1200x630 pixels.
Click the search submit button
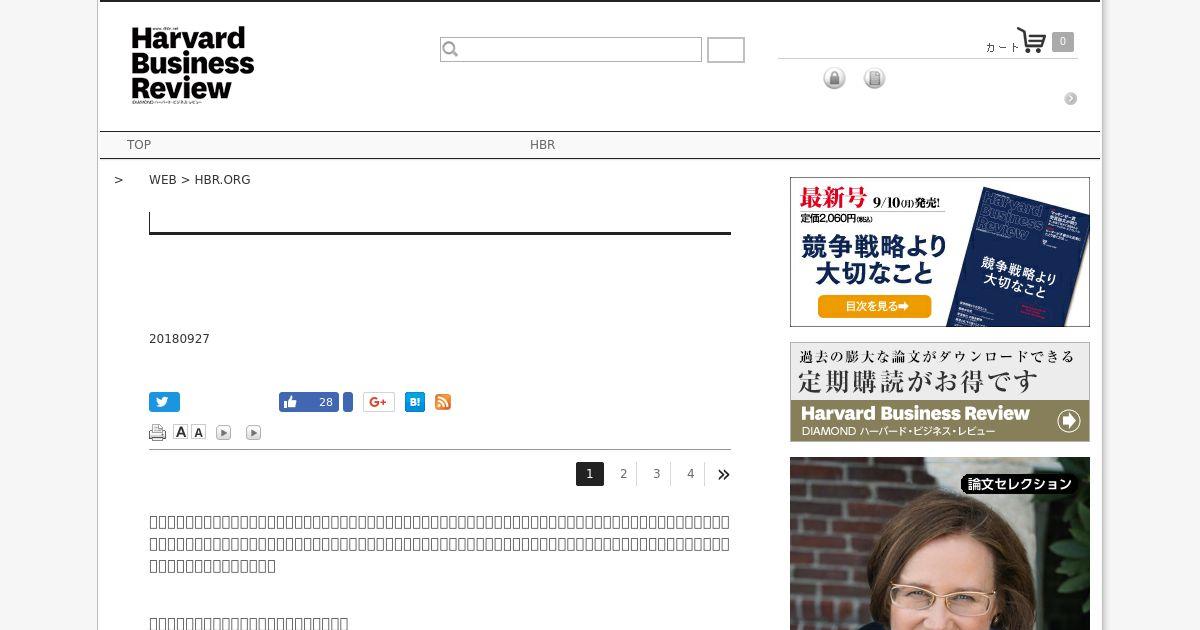(x=726, y=50)
